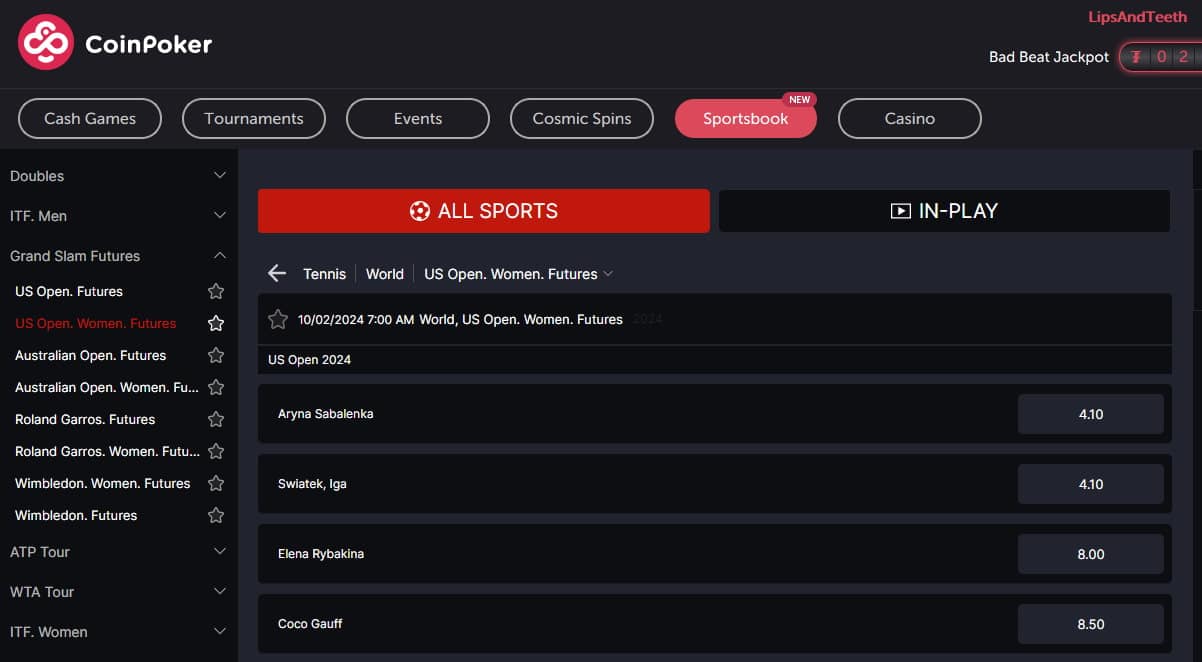Star the Australian Open. Futures league
Image resolution: width=1202 pixels, height=662 pixels.
point(215,356)
